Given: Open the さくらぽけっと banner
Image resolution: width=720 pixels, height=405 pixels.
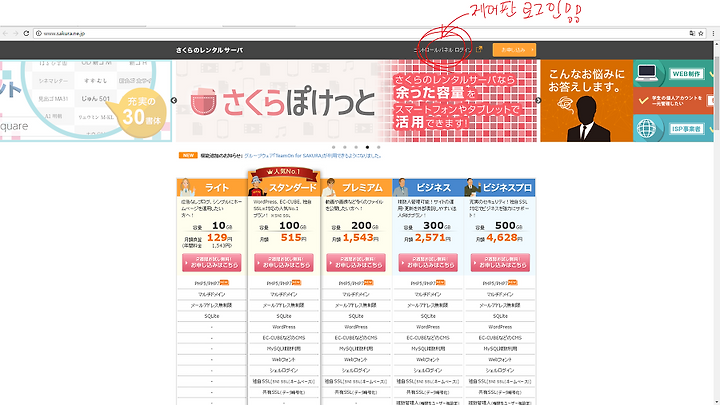Looking at the screenshot, I should click(x=356, y=101).
